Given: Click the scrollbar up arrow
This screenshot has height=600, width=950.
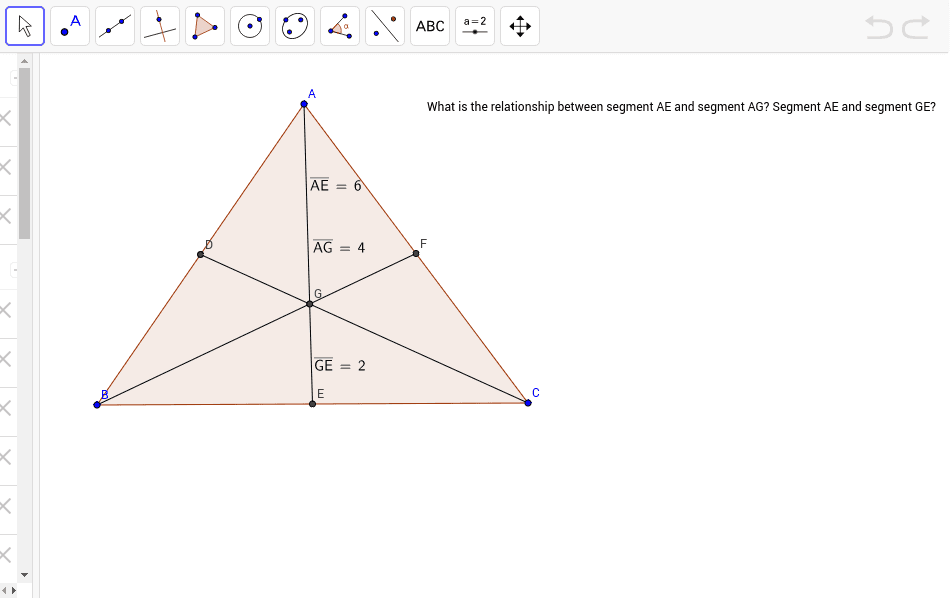Looking at the screenshot, I should pyautogui.click(x=24, y=61).
